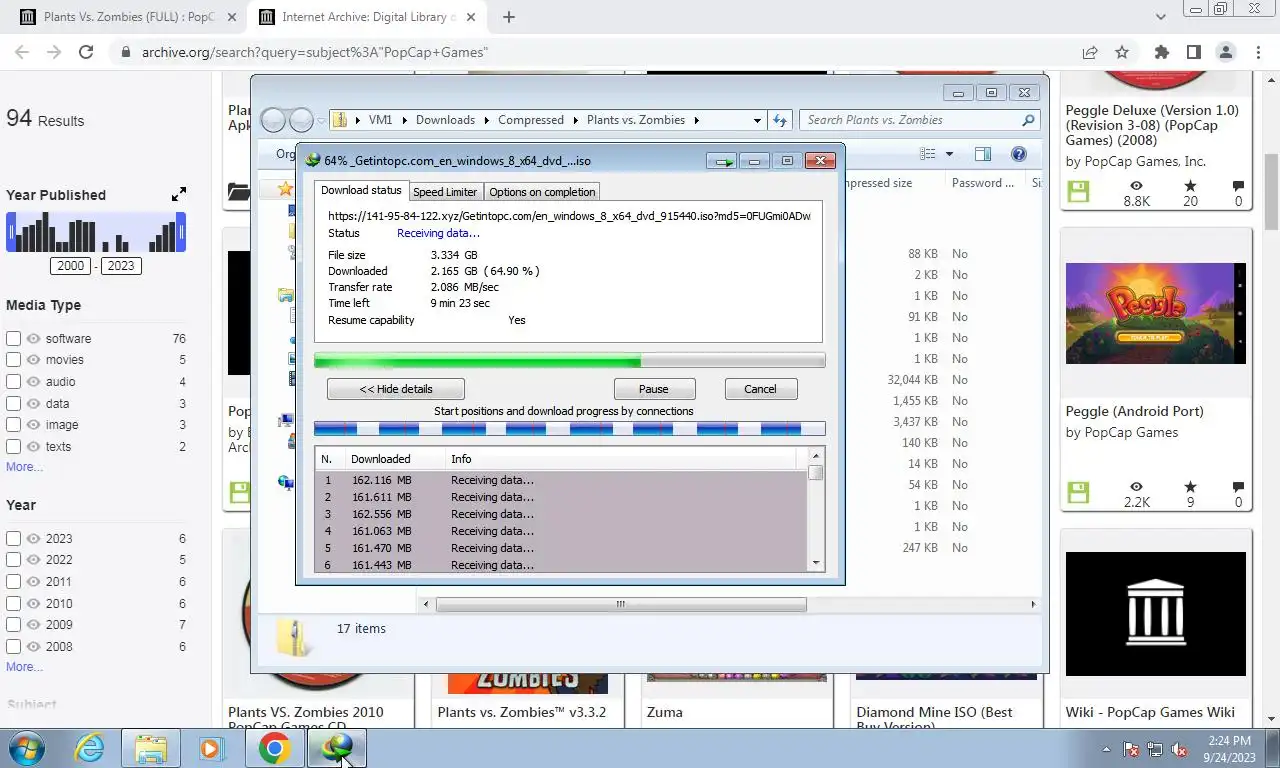Expand the Year Published histogram icon

pyautogui.click(x=178, y=194)
